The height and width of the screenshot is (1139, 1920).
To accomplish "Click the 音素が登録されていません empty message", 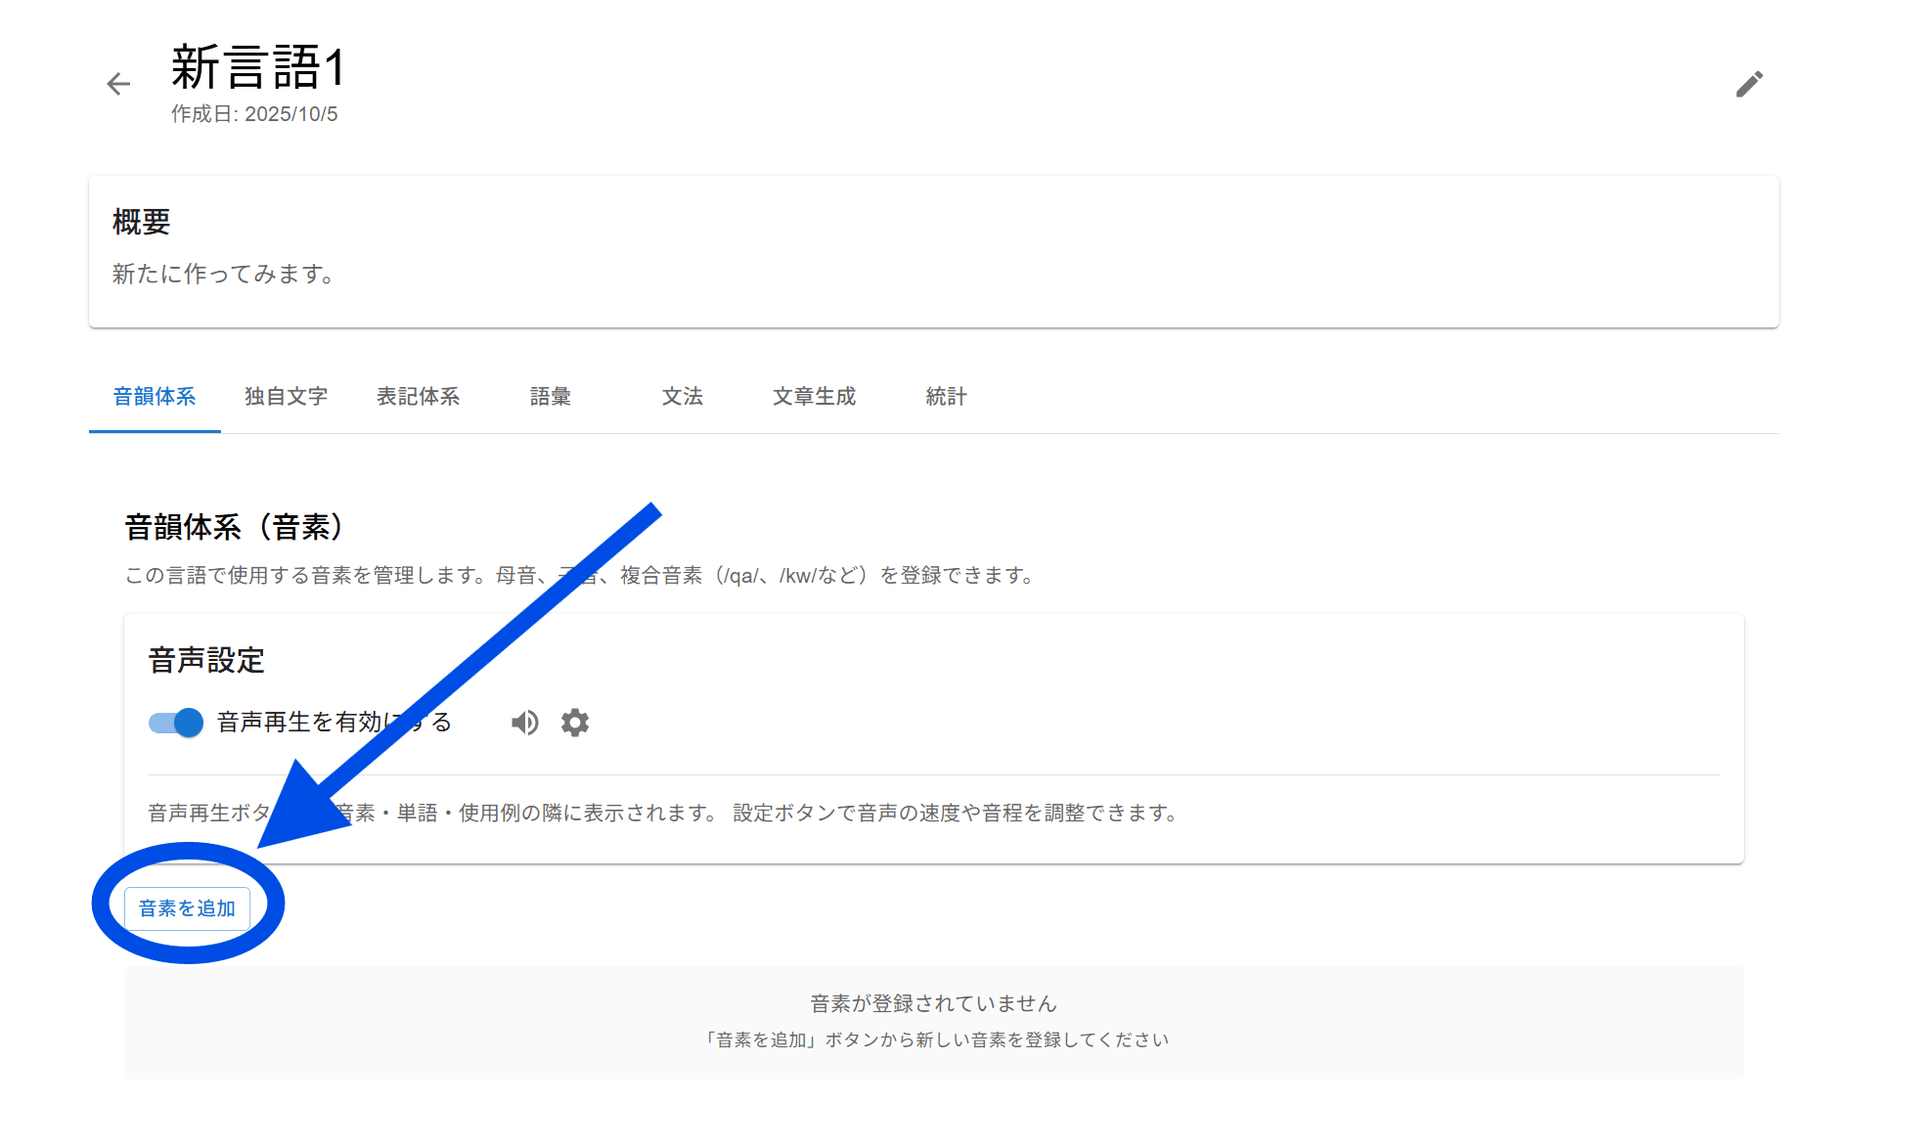I will tap(933, 1003).
